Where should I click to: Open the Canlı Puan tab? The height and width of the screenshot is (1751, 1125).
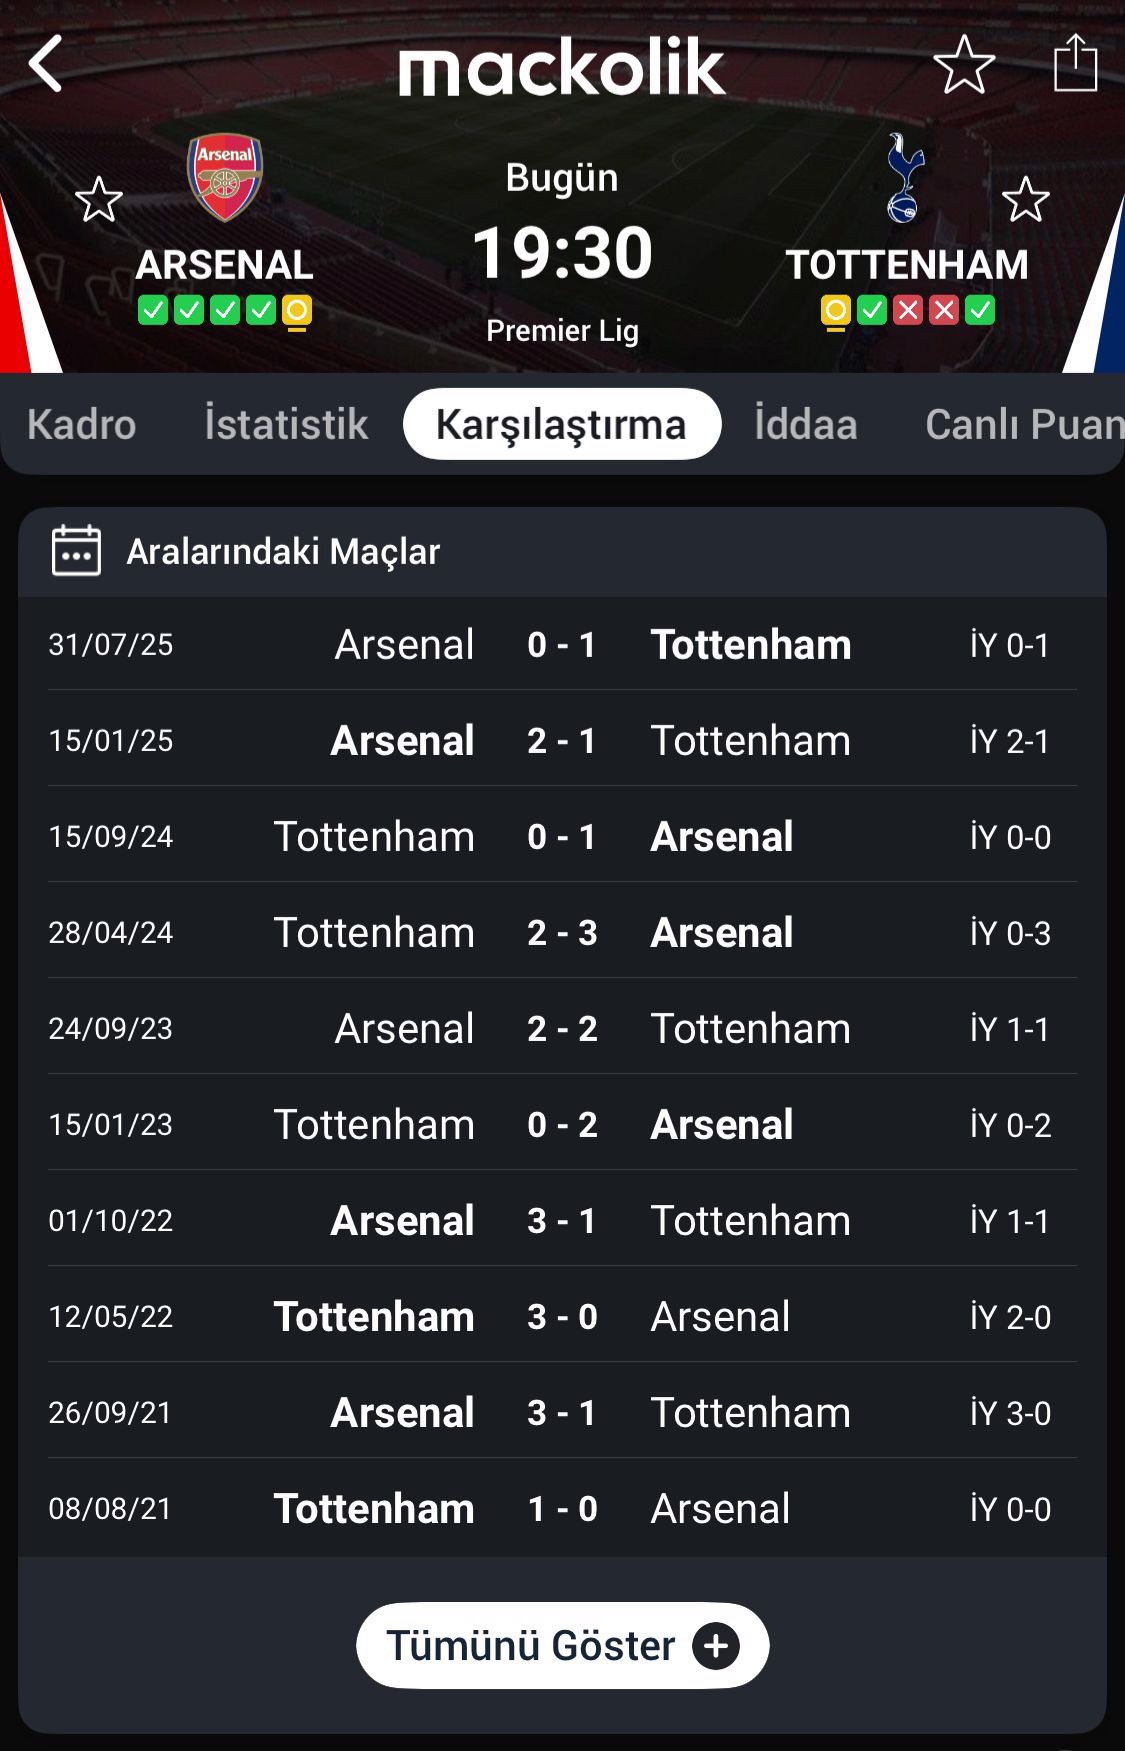[x=1022, y=425]
